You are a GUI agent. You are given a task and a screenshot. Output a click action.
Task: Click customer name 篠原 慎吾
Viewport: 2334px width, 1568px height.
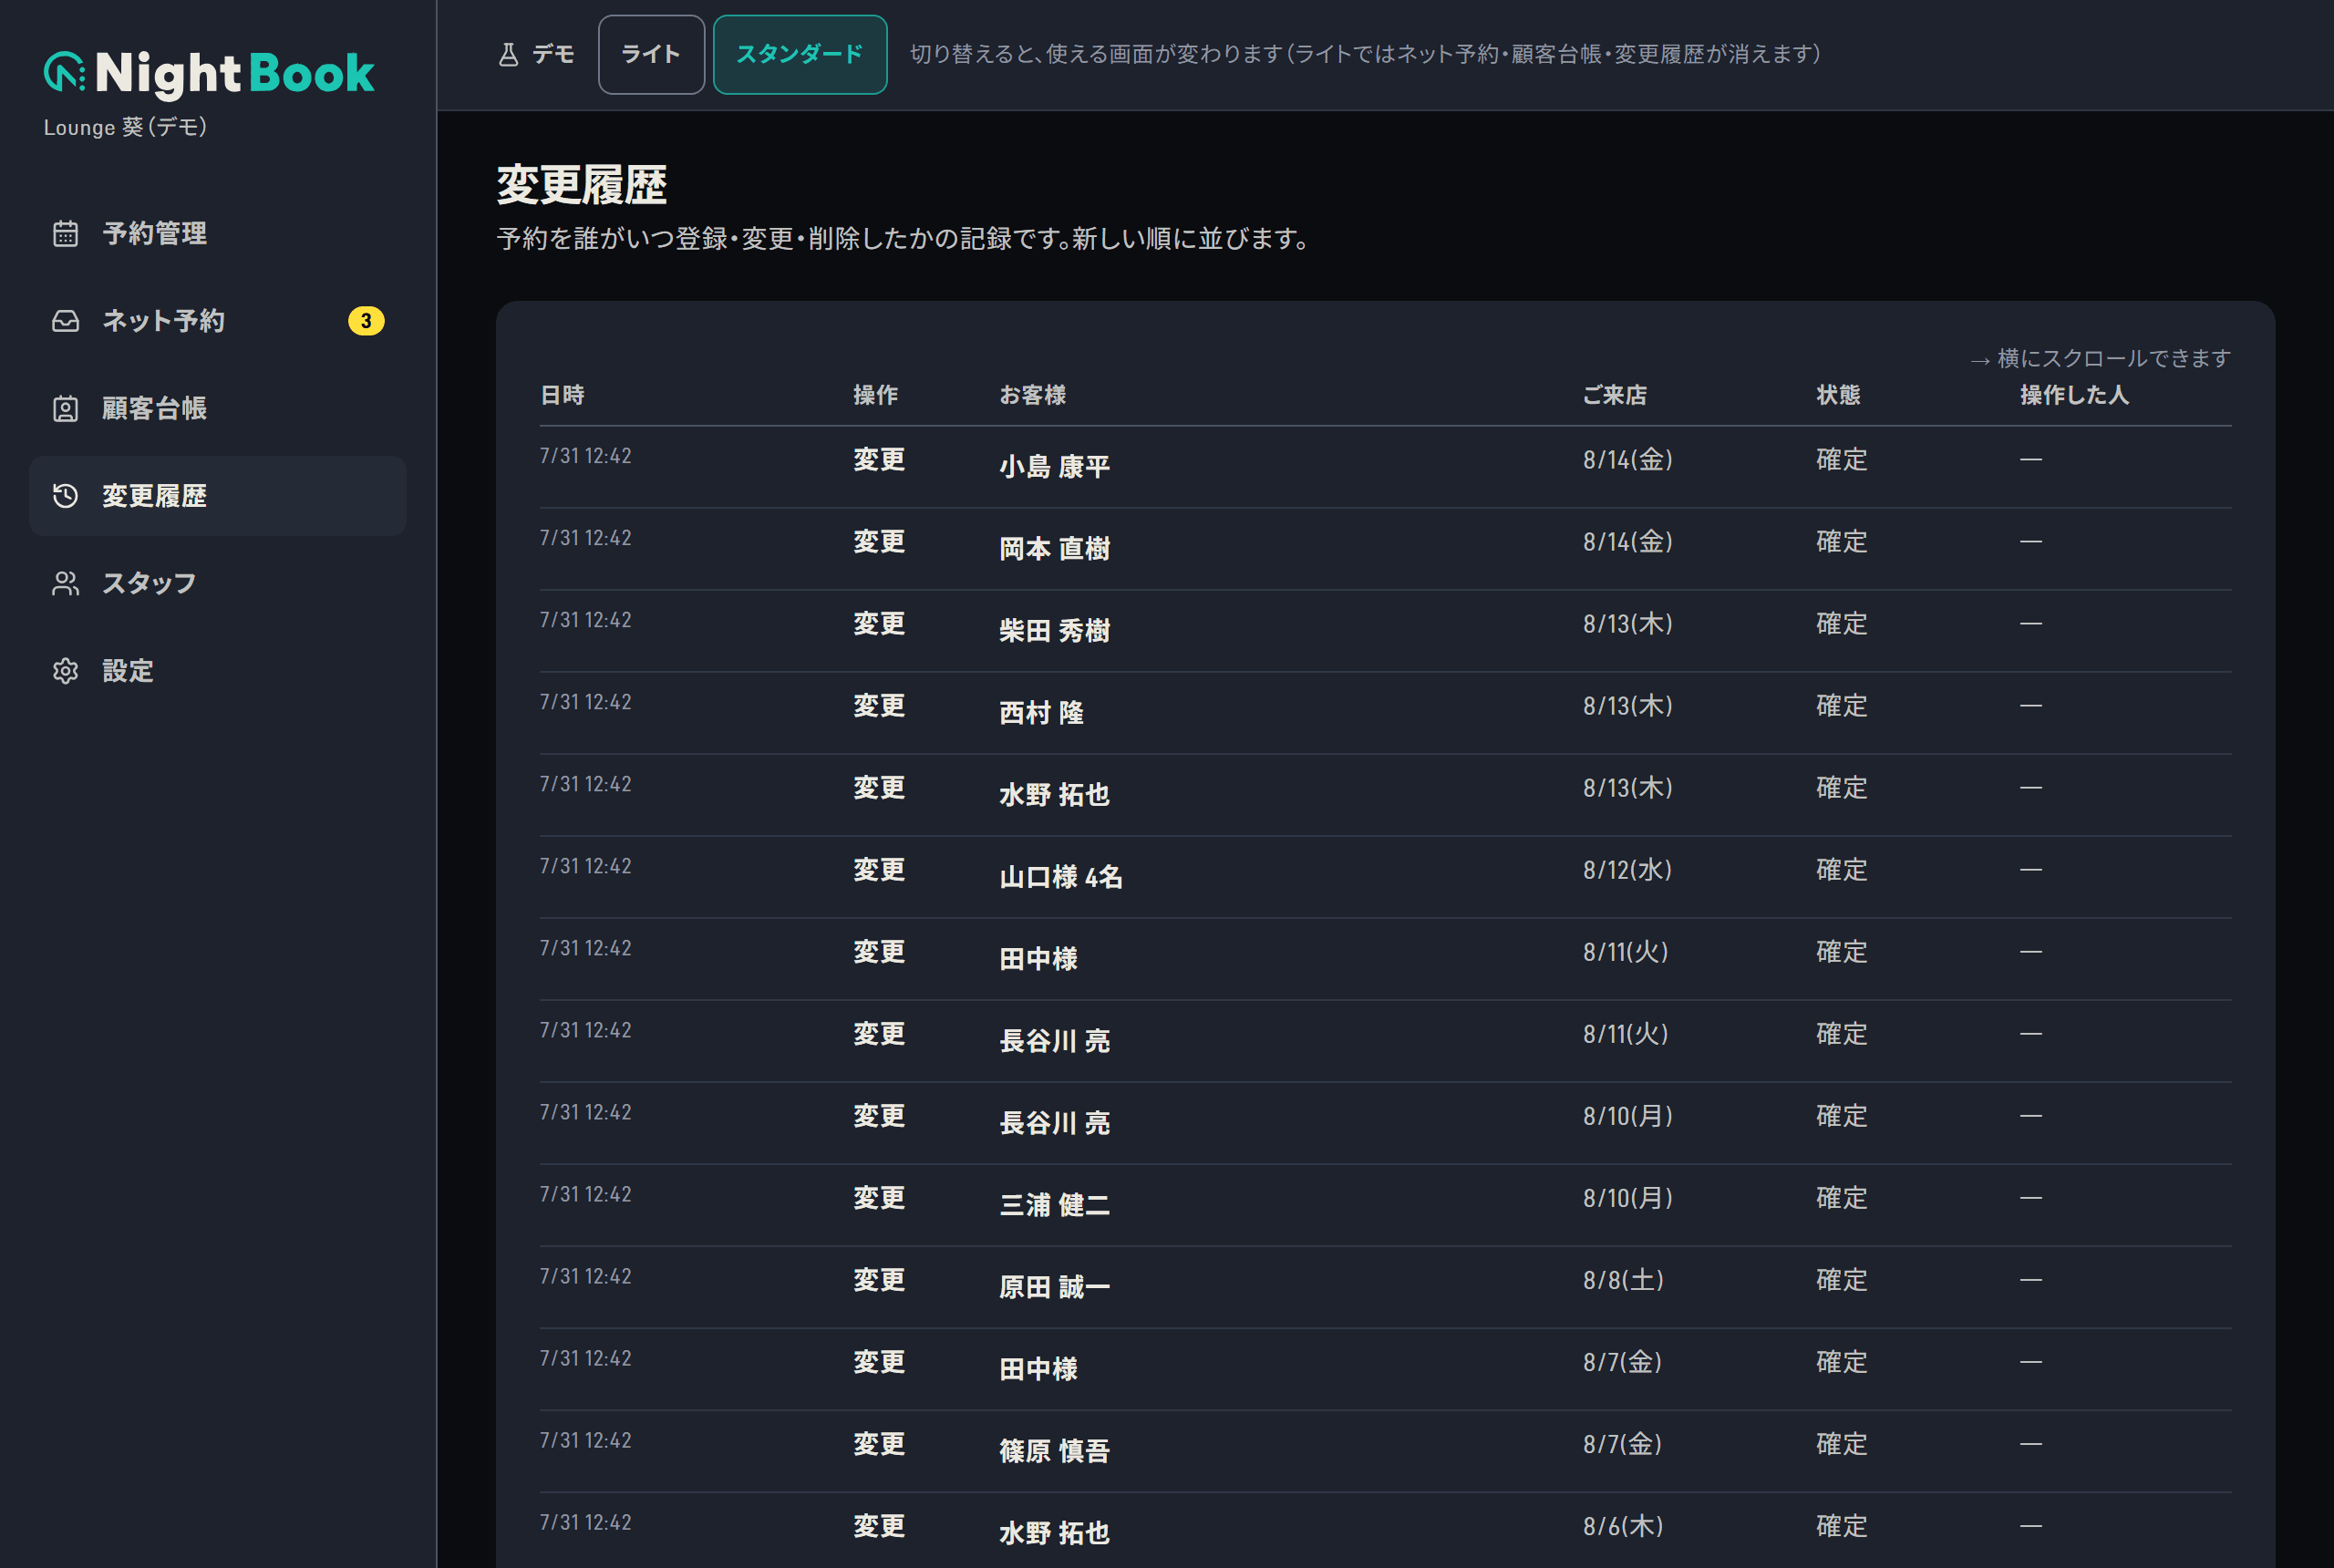point(1054,1451)
